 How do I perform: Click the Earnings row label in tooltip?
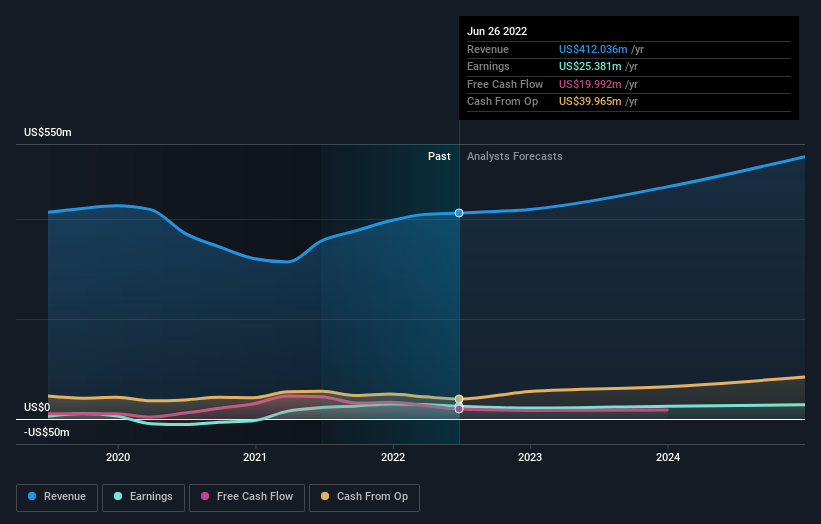488,66
